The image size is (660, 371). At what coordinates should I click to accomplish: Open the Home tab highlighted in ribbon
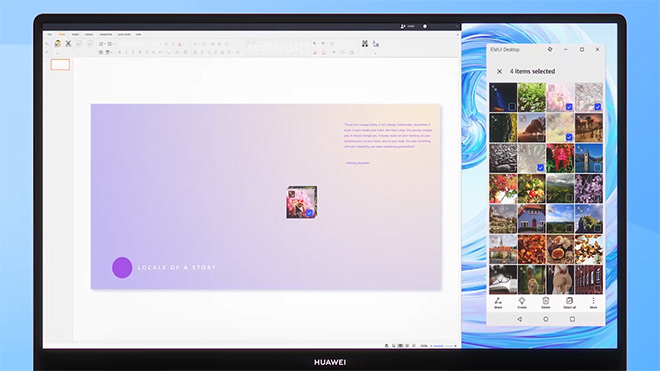62,35
